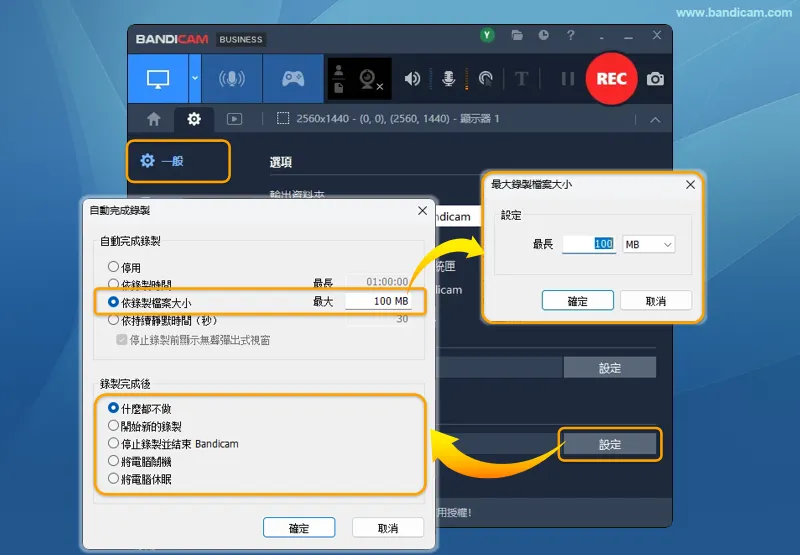Click 取消 in the 最大錄製檔案大小 dialog
The image size is (800, 555).
[656, 301]
